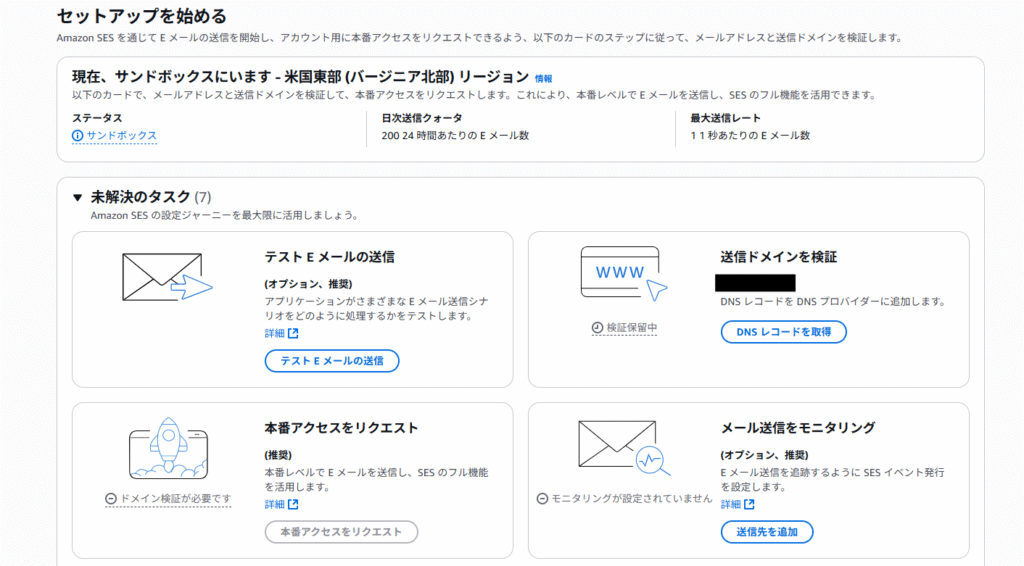Click the 本番アクセスをリクエスト button
Screen dimensions: 1024x566
tap(341, 531)
